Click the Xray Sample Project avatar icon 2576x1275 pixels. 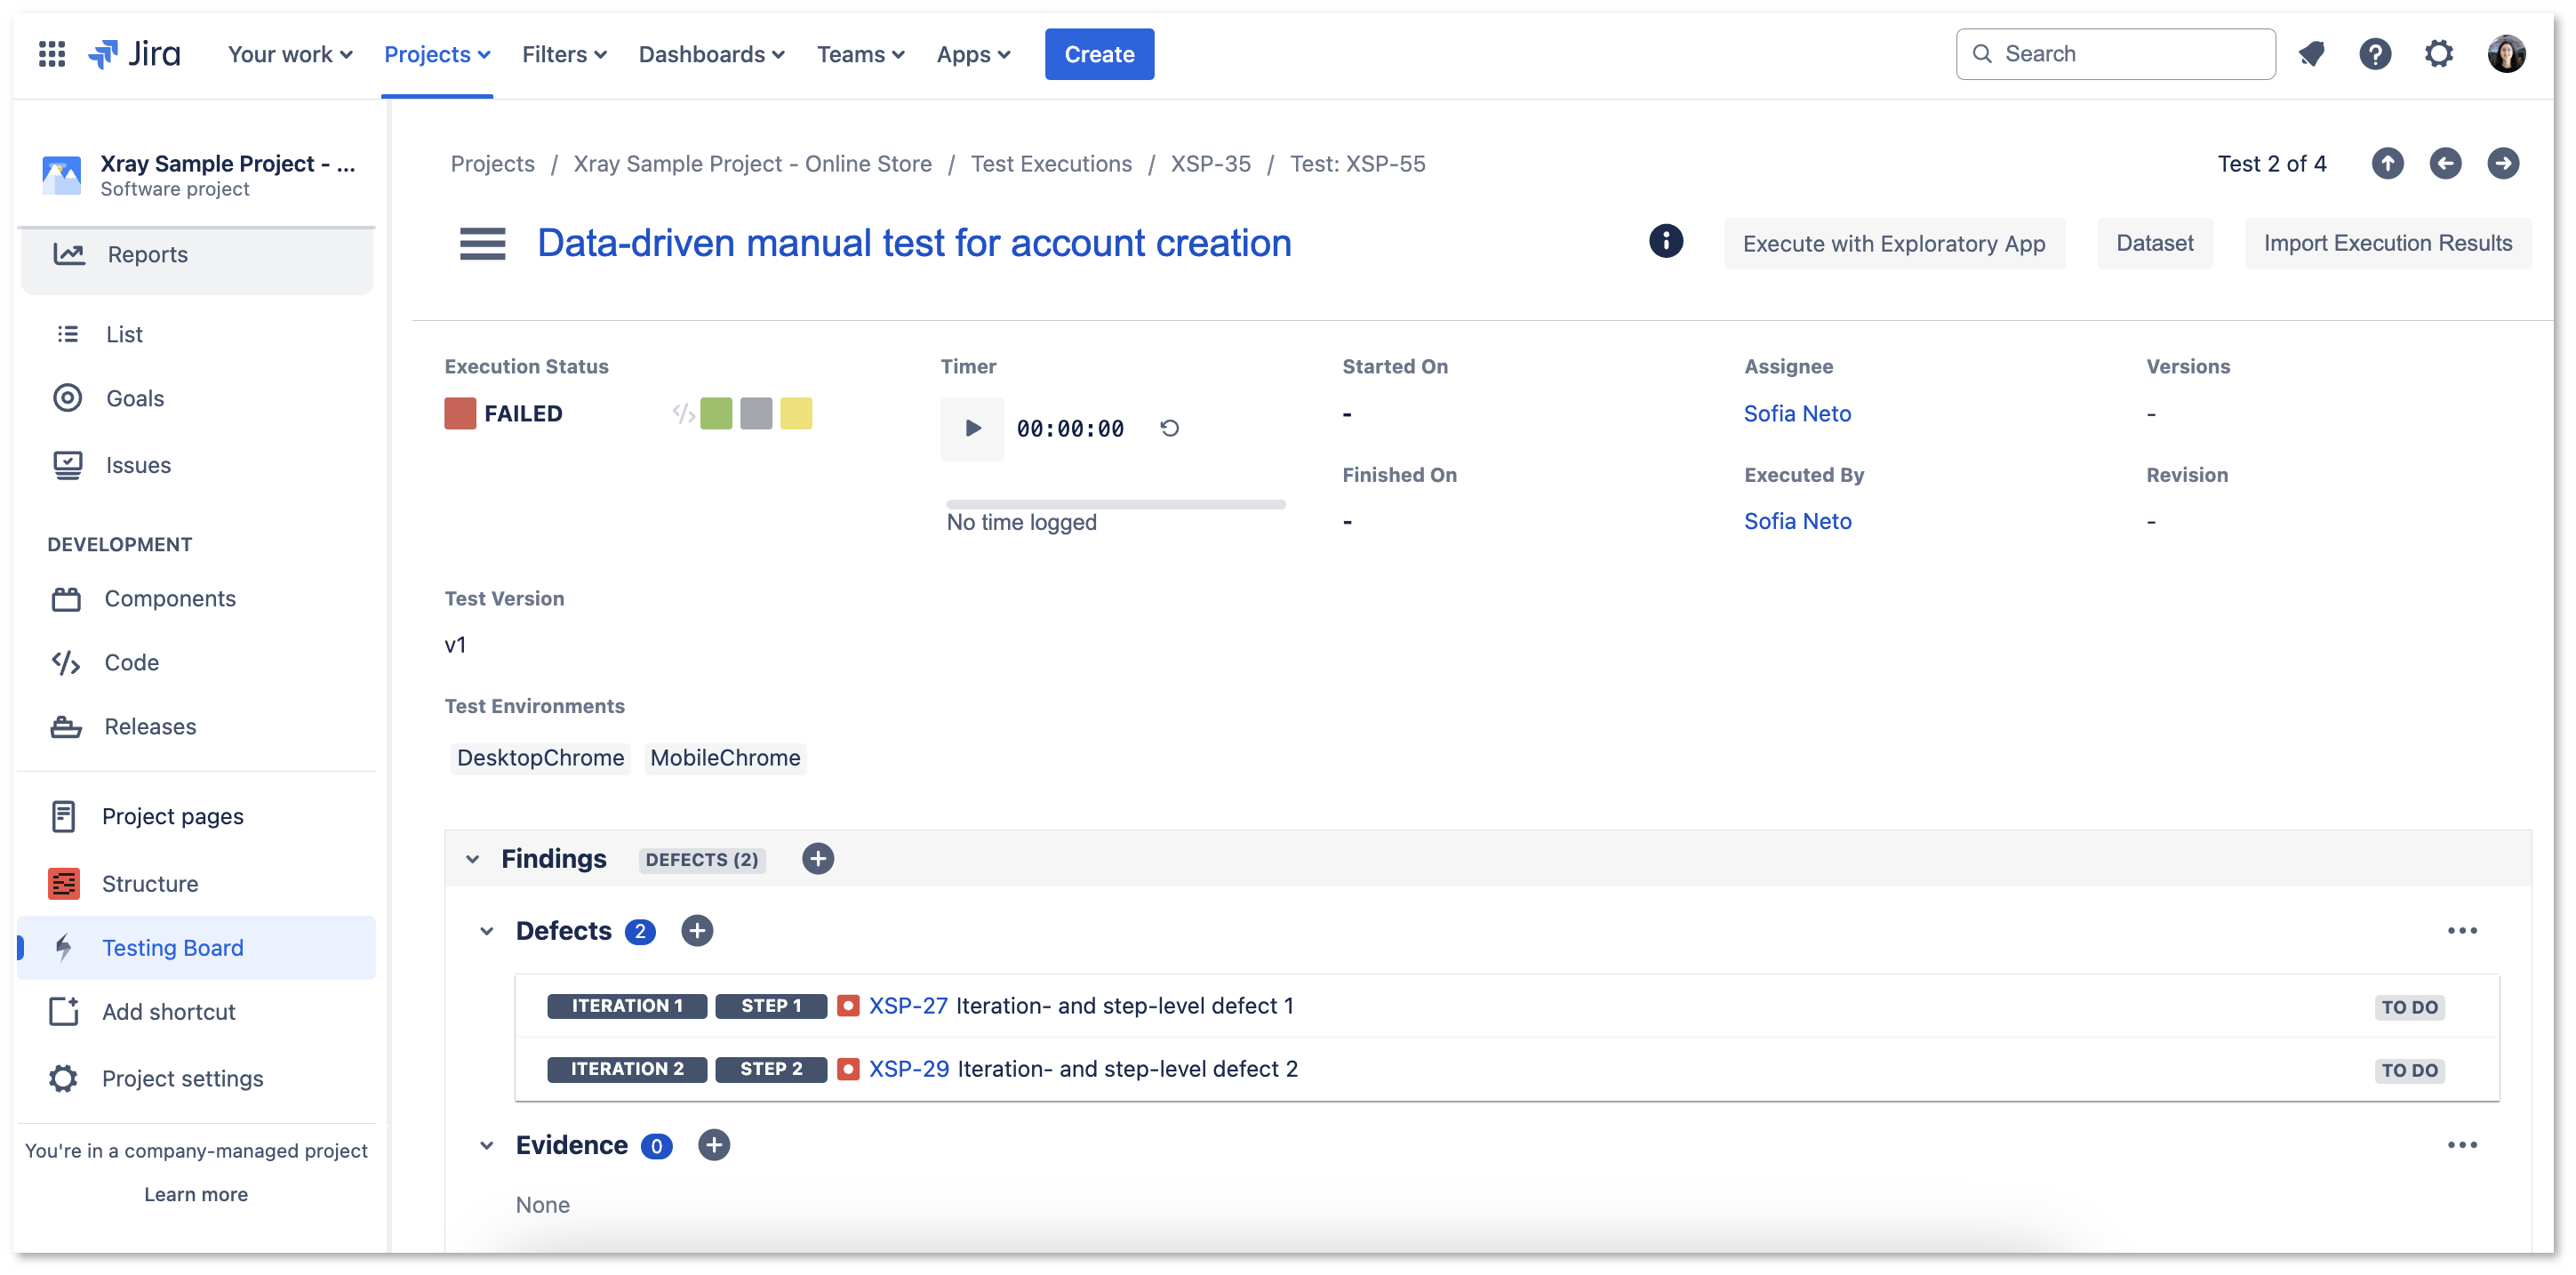click(62, 175)
